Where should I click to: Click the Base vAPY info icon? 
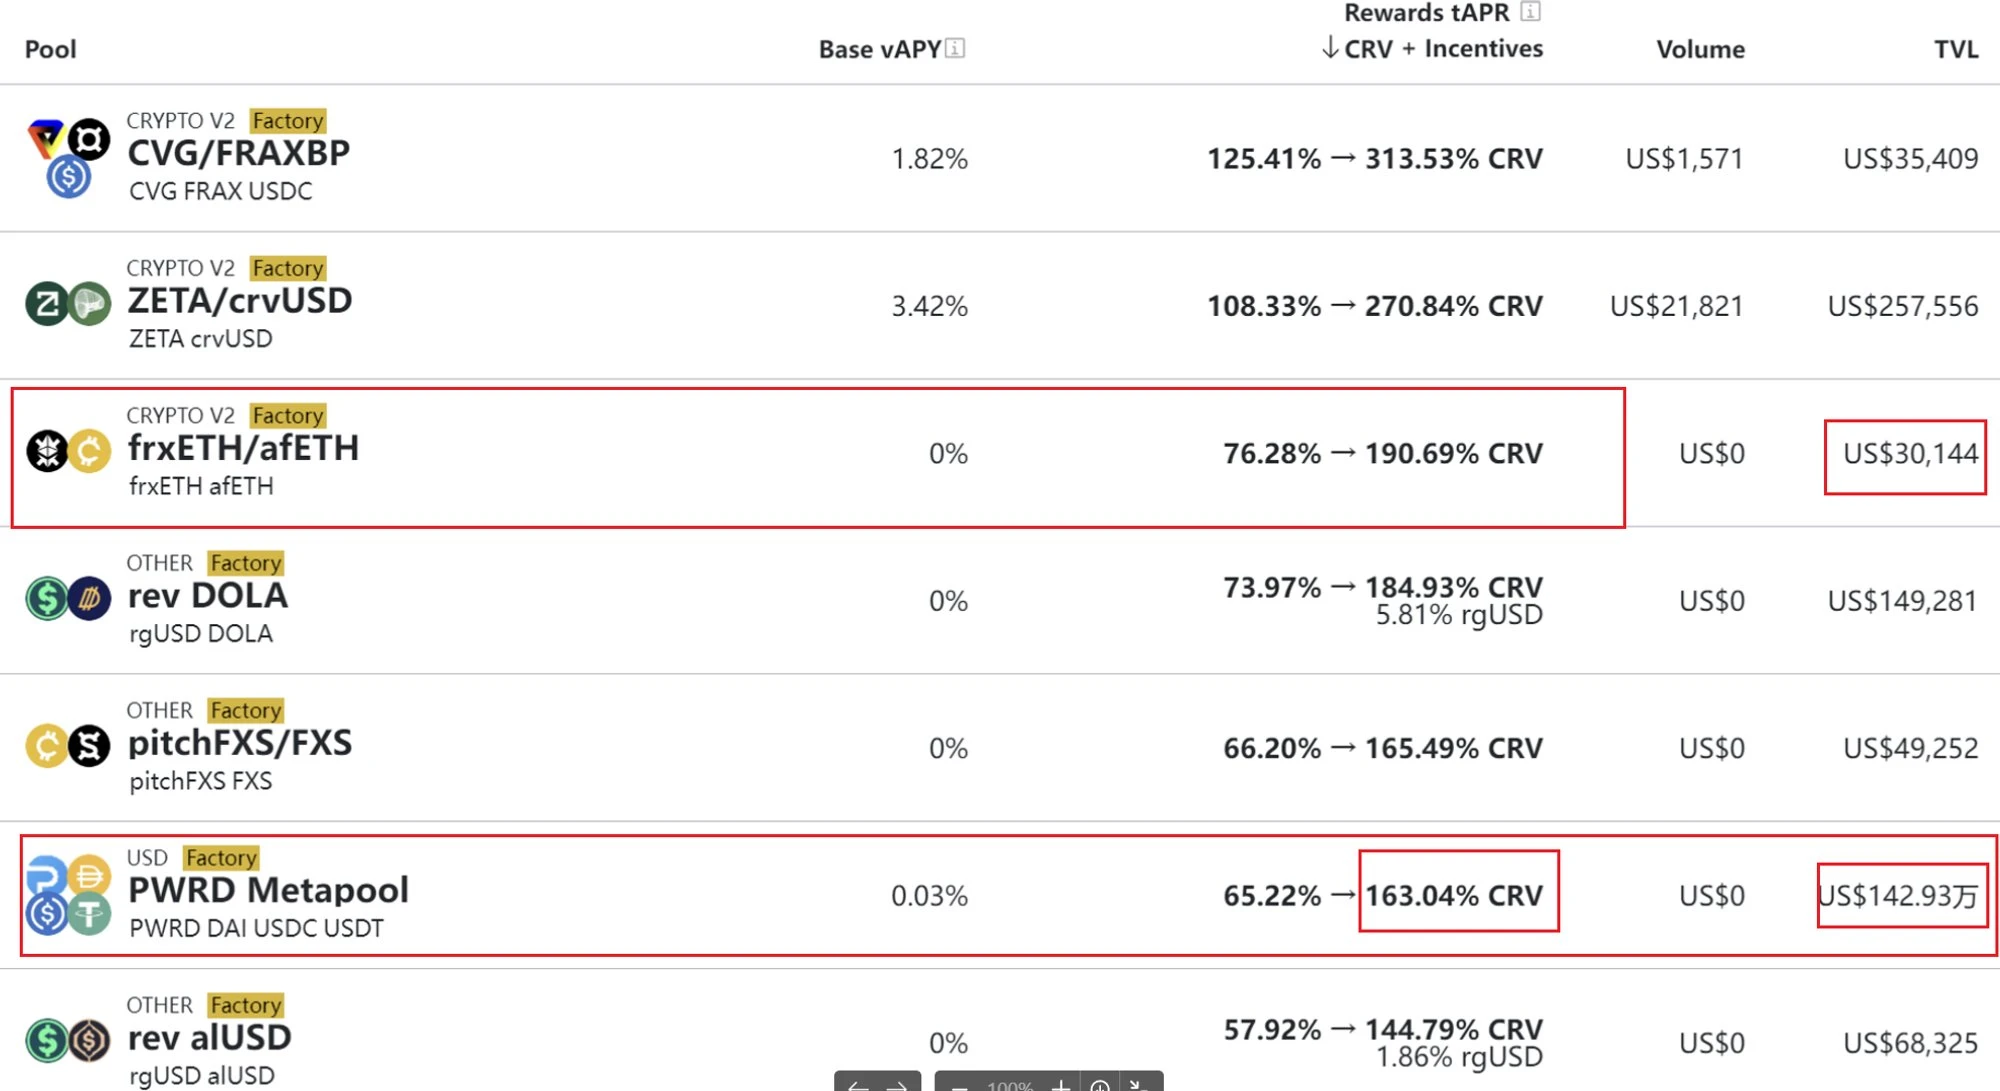click(x=955, y=48)
